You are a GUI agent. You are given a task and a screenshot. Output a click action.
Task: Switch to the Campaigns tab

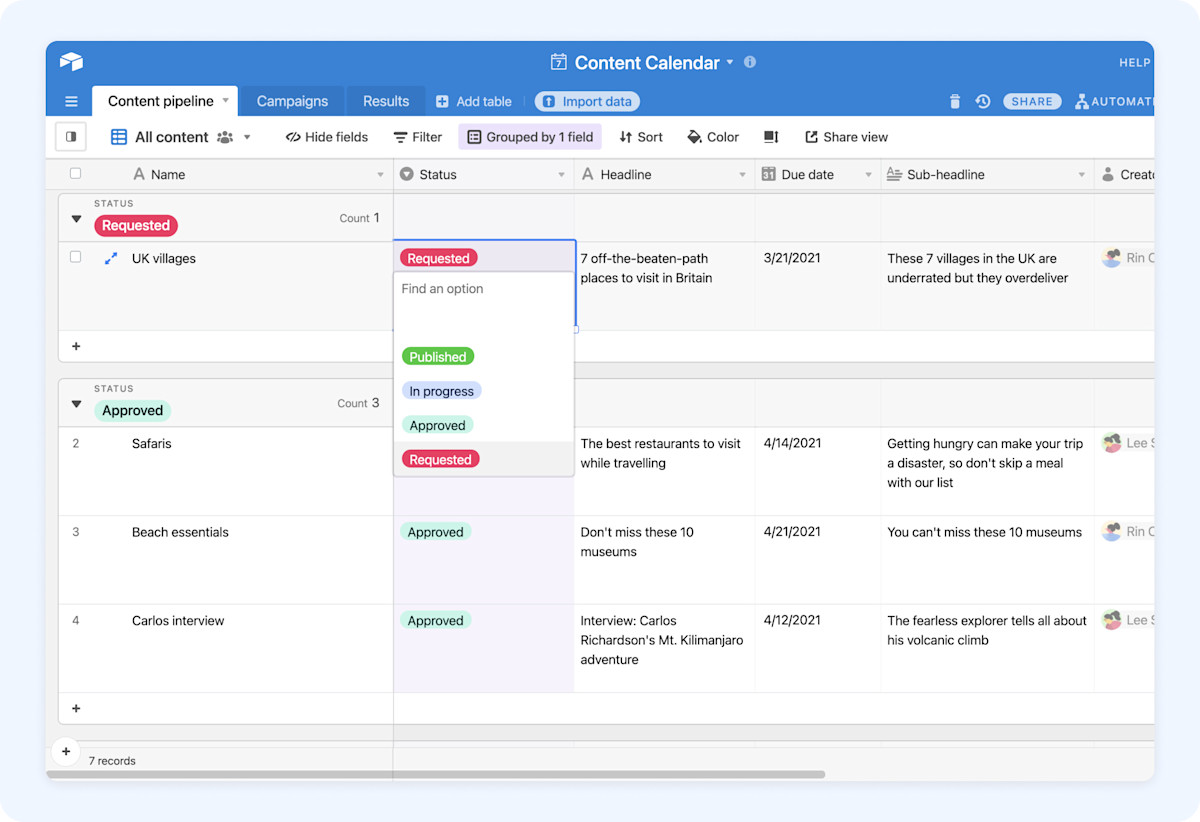(x=292, y=100)
